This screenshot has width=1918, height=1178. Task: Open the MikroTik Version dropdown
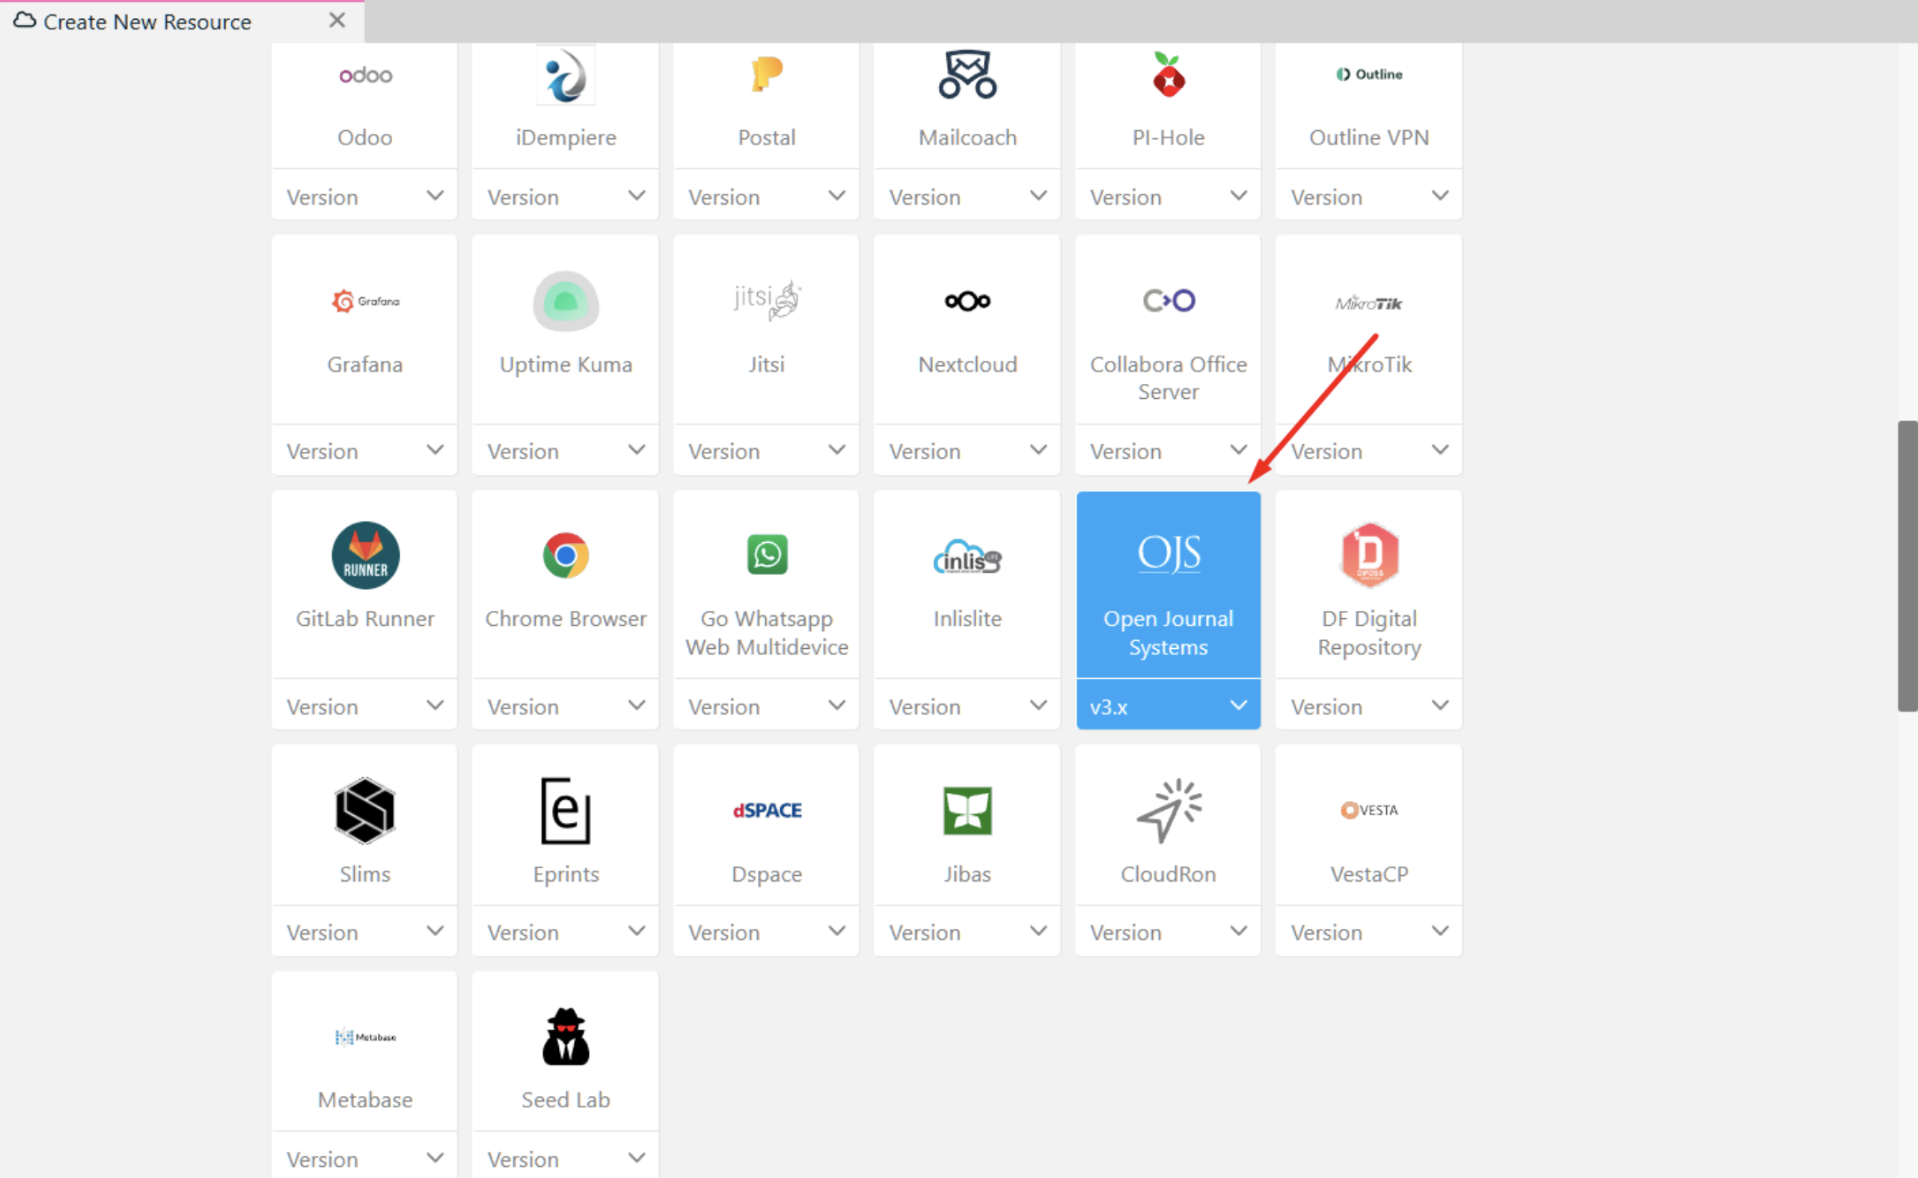[x=1369, y=451]
